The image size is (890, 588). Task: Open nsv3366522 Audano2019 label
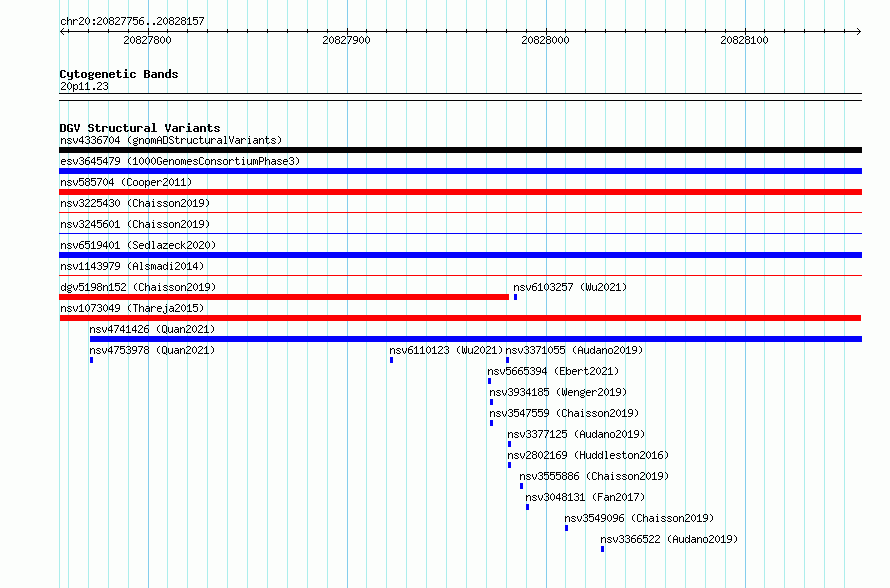click(x=669, y=539)
